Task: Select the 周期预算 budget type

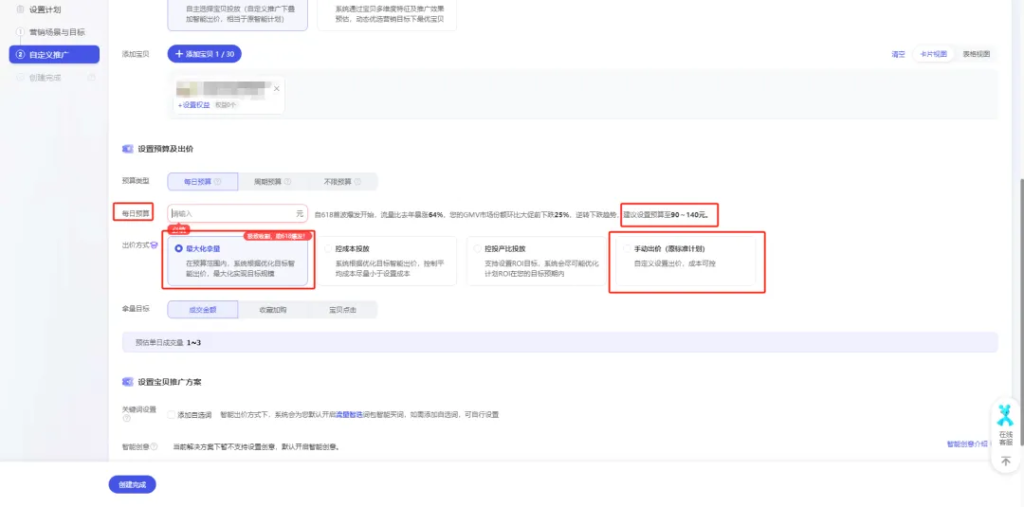Action: (272, 182)
